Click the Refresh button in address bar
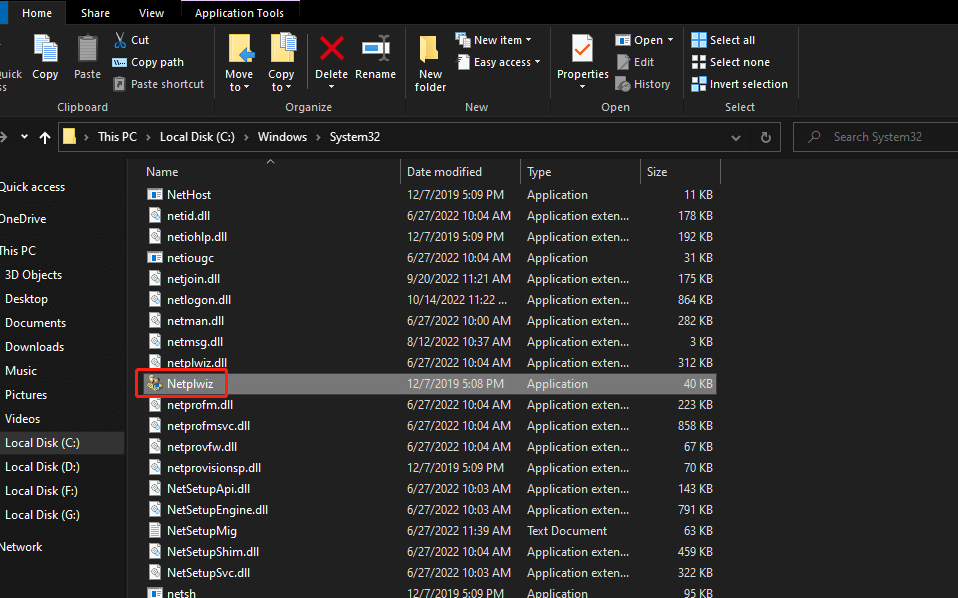The width and height of the screenshot is (958, 598). (766, 137)
